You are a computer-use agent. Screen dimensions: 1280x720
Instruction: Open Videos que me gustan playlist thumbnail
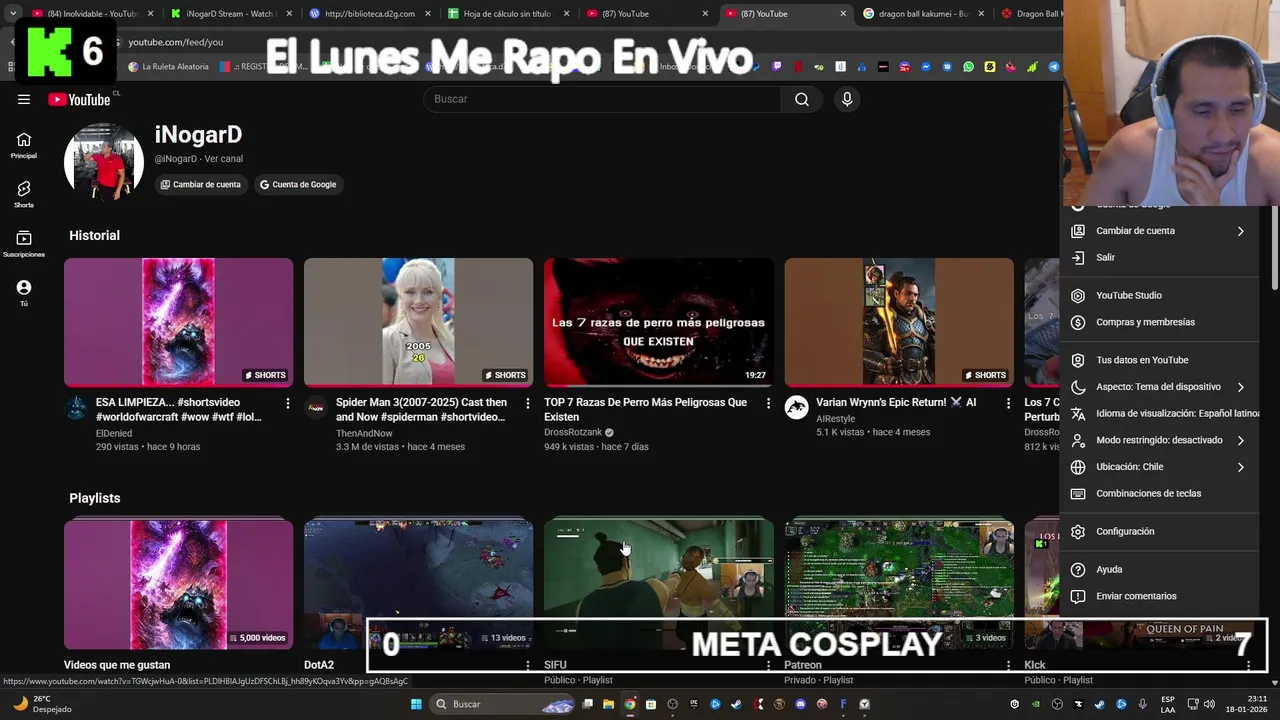pos(179,585)
